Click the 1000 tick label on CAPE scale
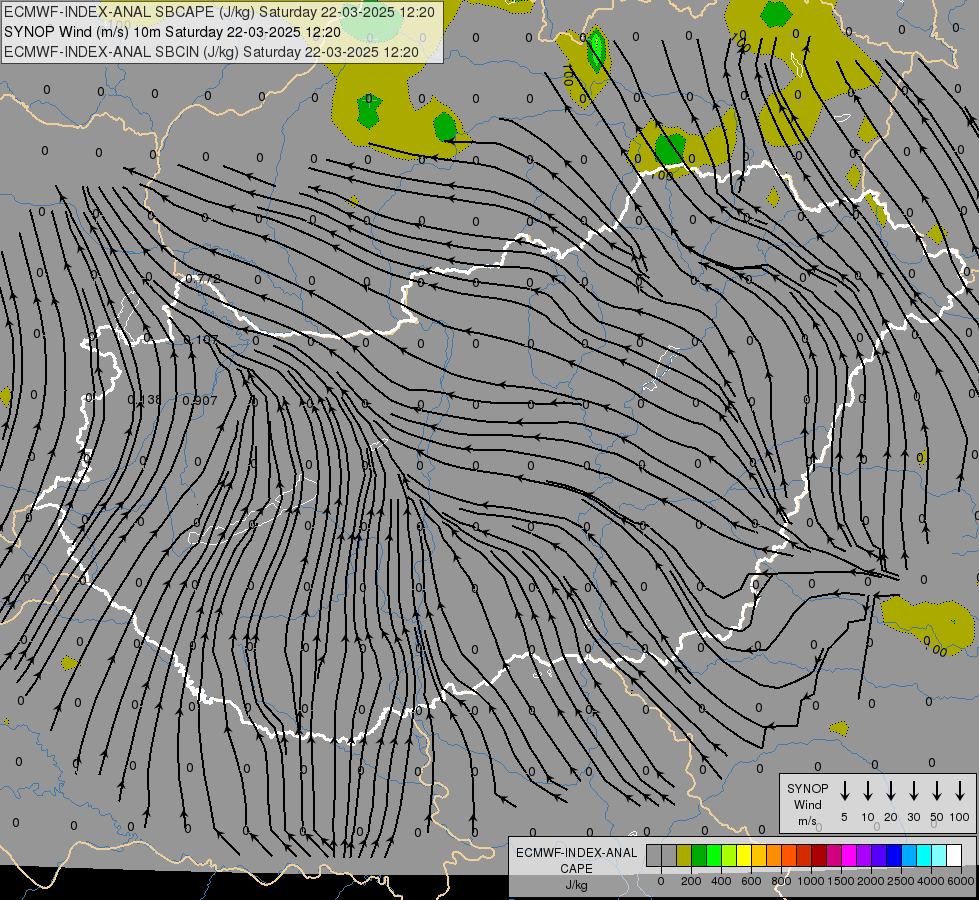 point(810,881)
